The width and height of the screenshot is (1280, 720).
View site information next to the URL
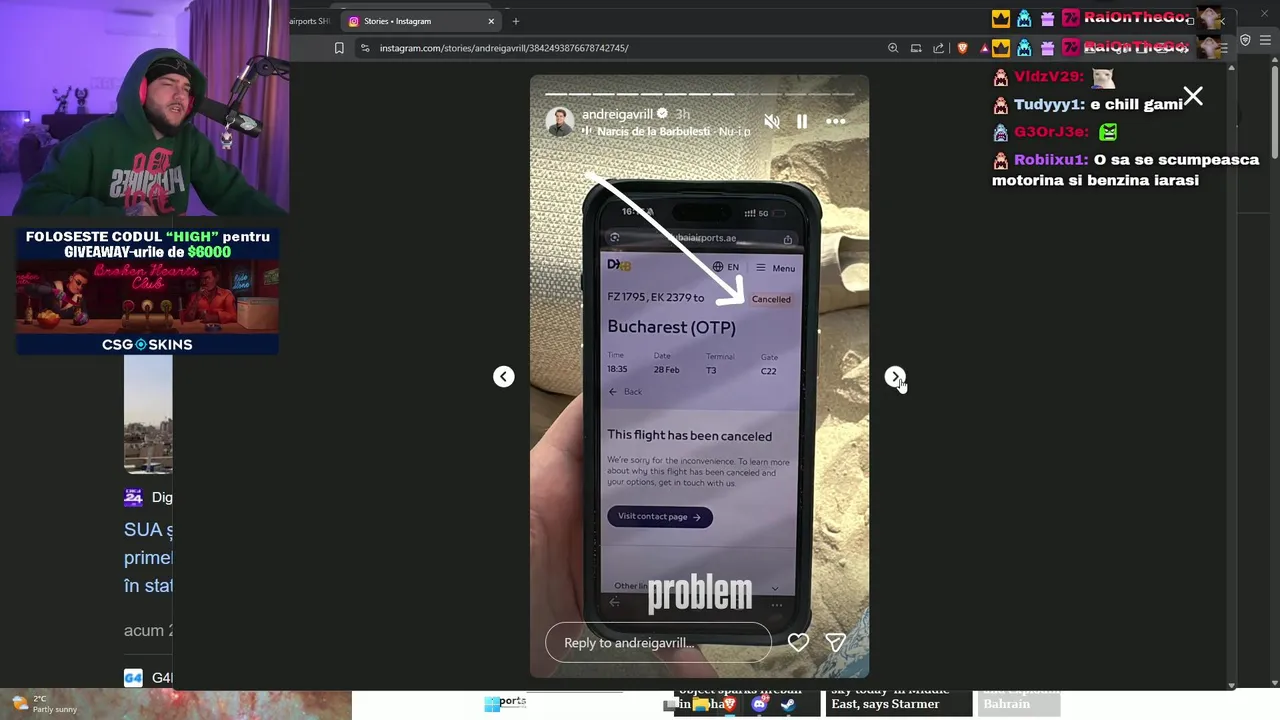(365, 48)
